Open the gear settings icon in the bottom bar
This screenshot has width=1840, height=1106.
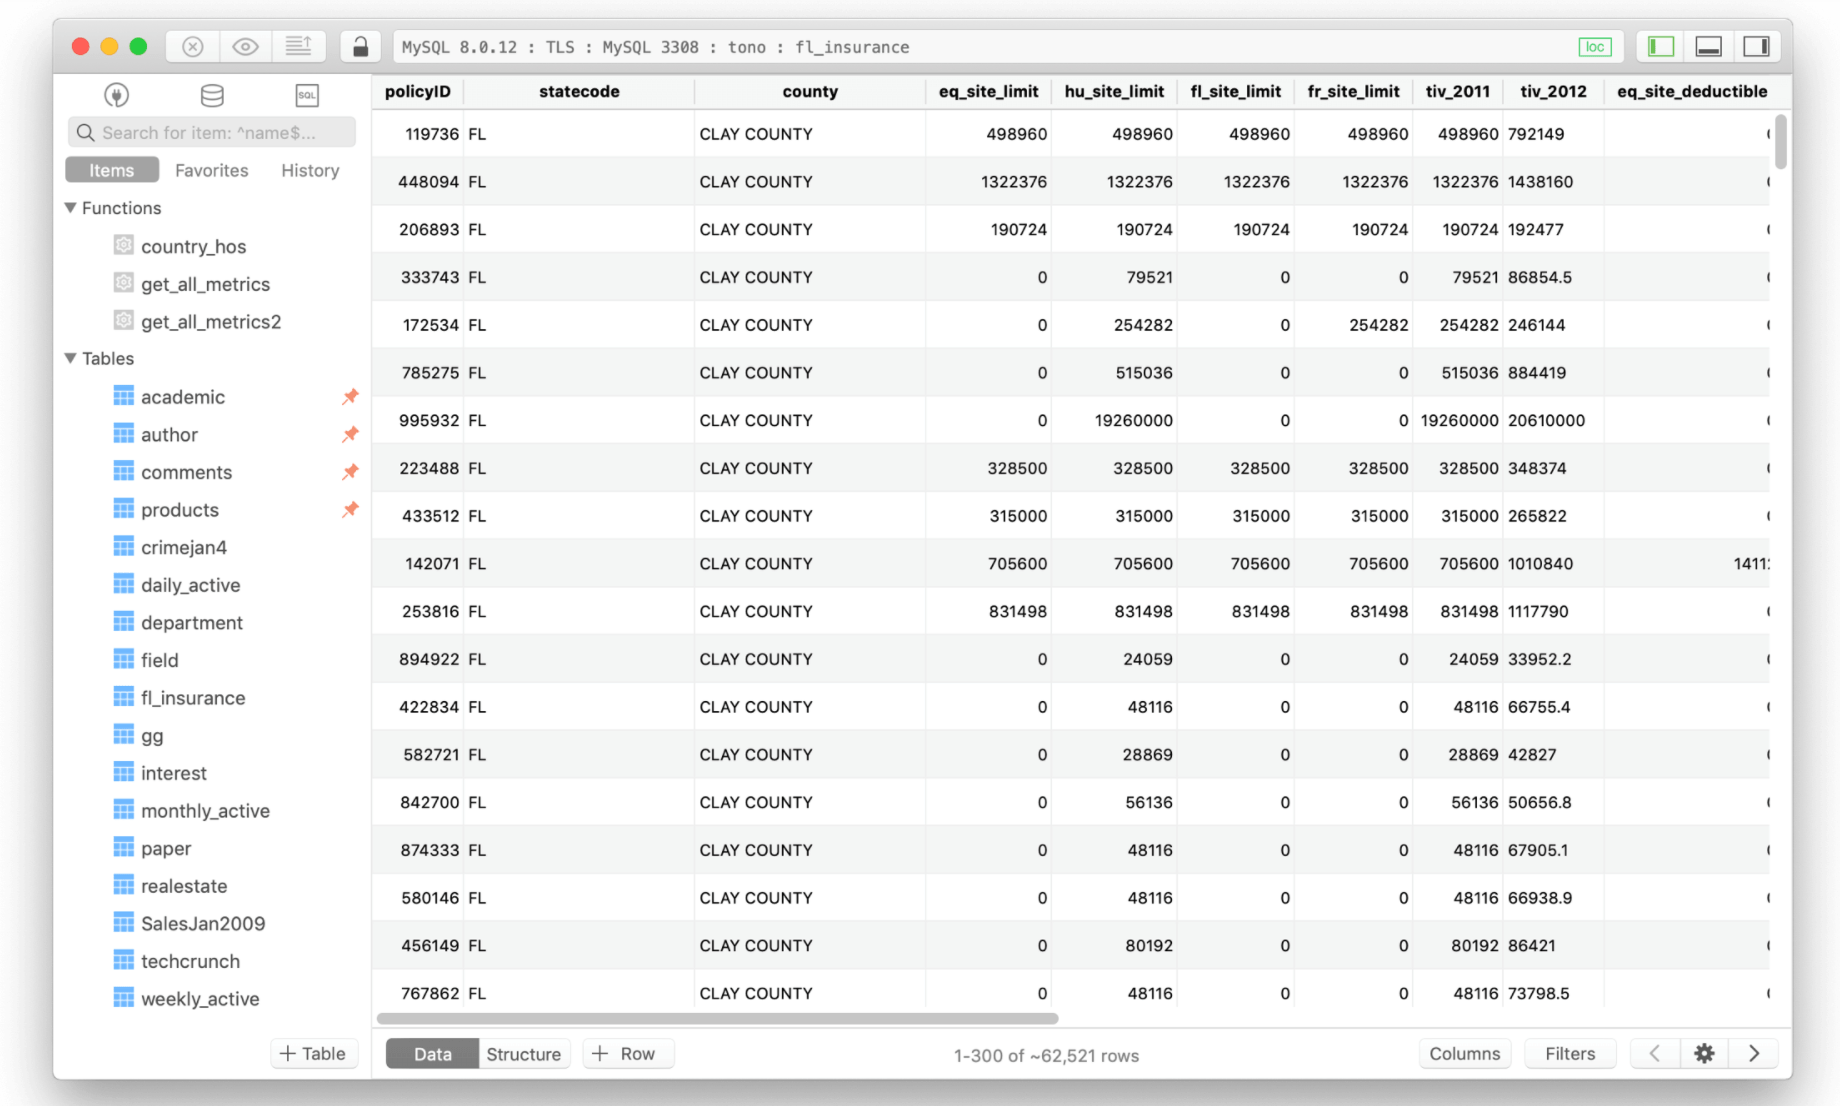click(1703, 1053)
